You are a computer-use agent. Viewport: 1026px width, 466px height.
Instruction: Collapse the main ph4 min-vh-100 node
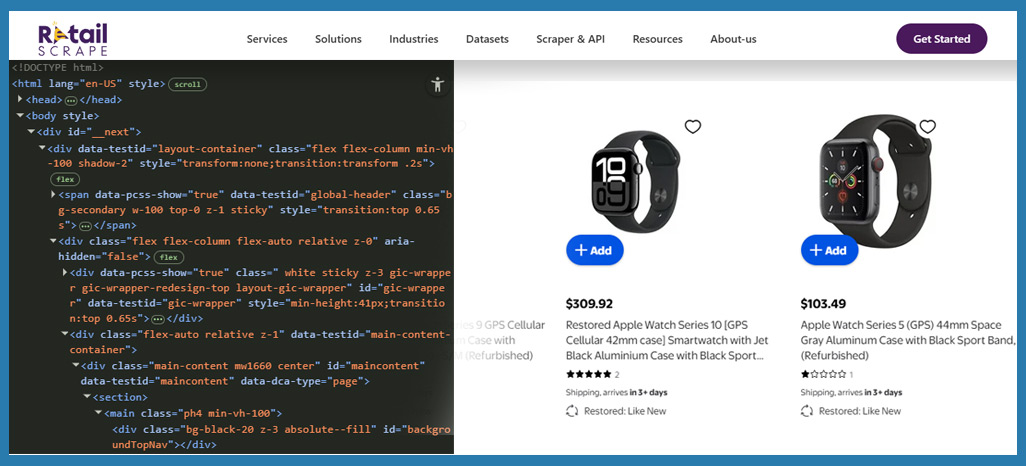pyautogui.click(x=98, y=413)
